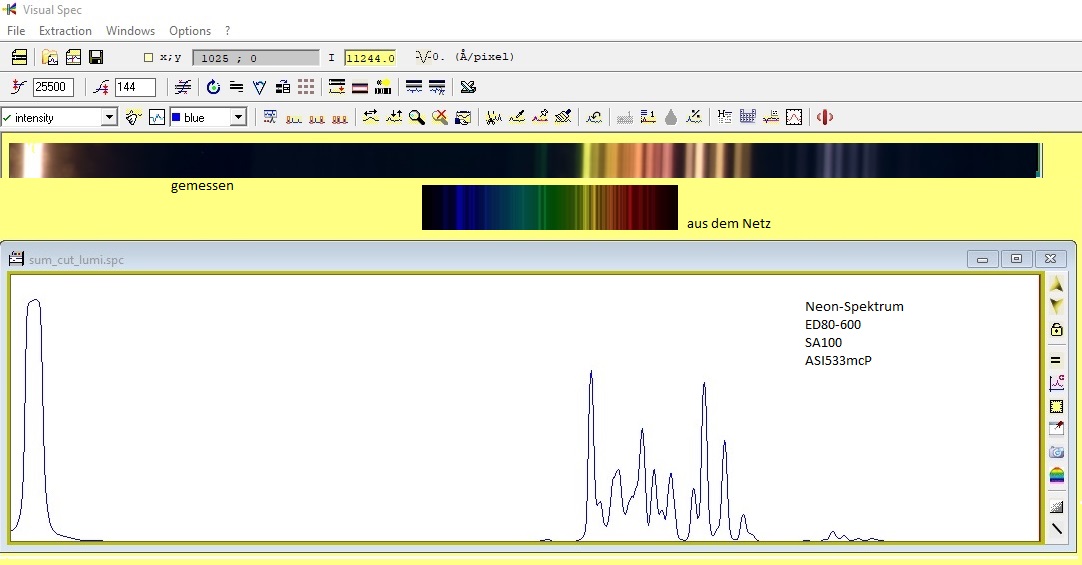The height and width of the screenshot is (565, 1082).
Task: Click the blue circular refresh arrow icon
Action: pyautogui.click(x=213, y=87)
